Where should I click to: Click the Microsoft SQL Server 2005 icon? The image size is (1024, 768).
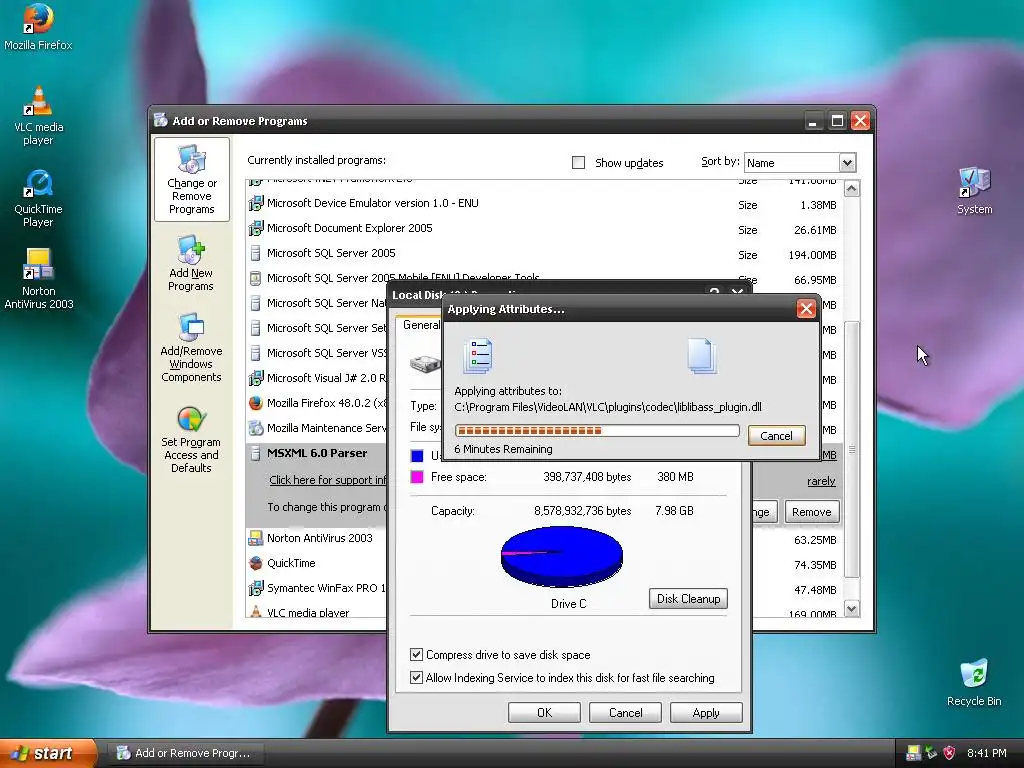(x=255, y=253)
